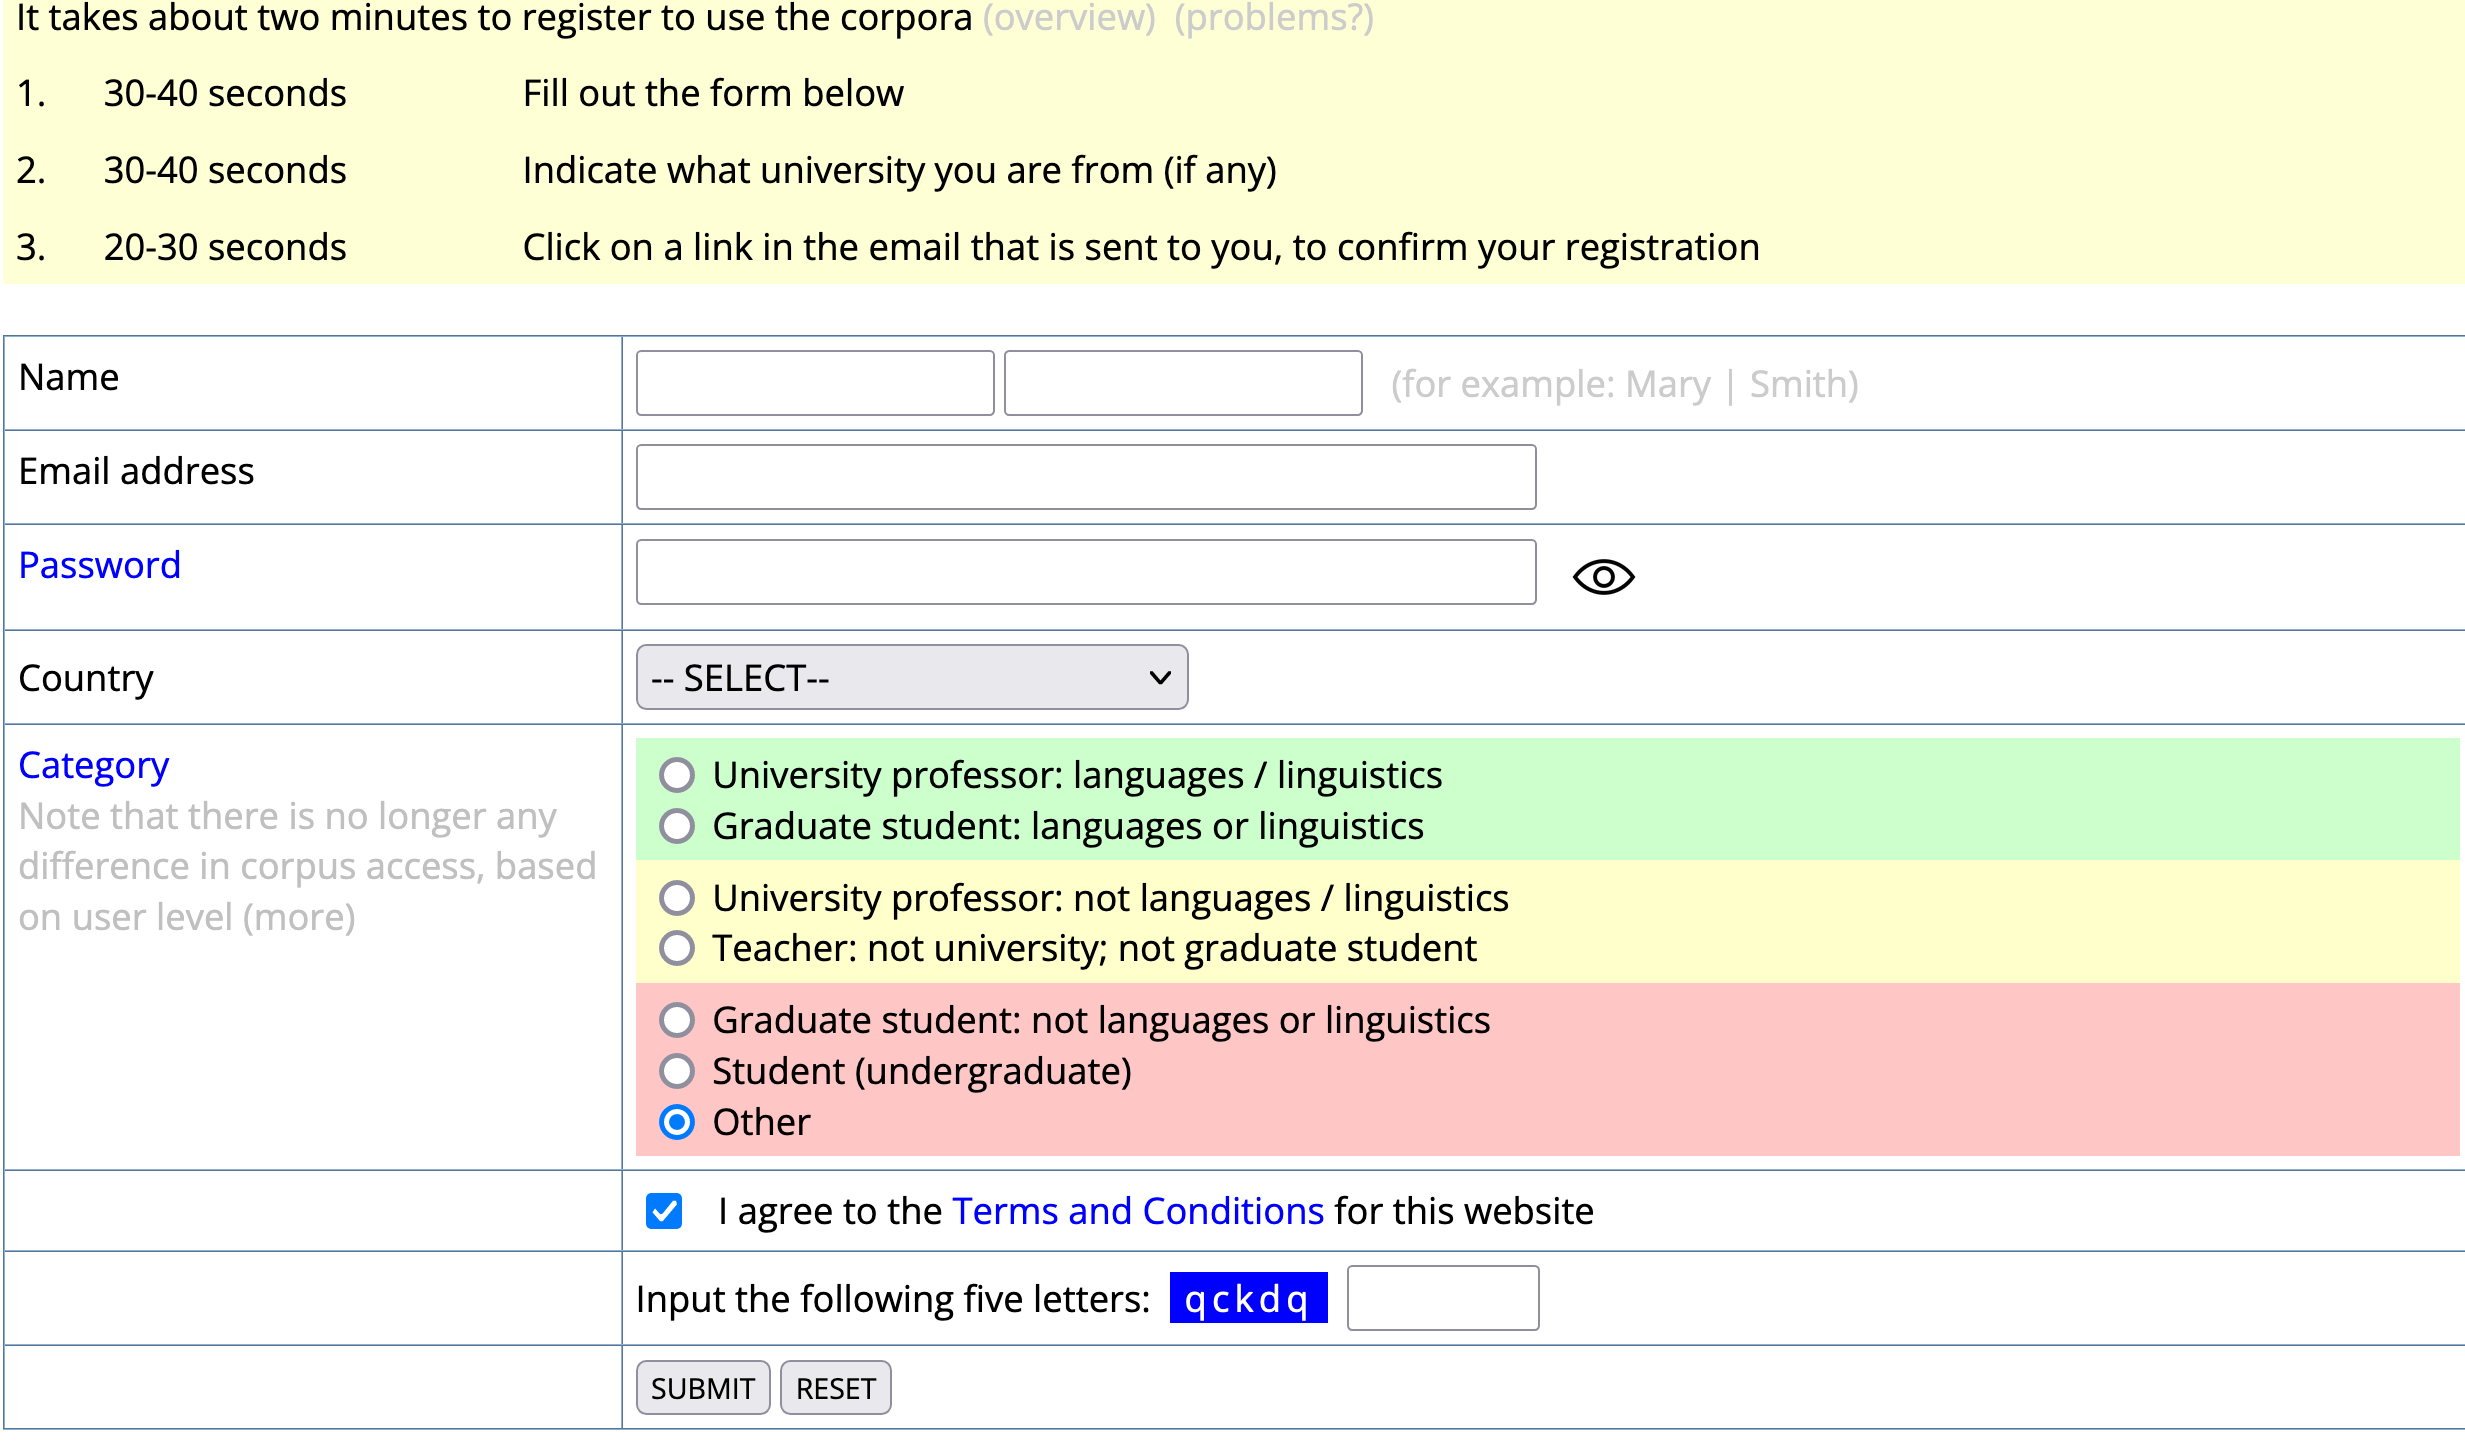Uncheck the Terms and Conditions agreement checkbox
This screenshot has height=1445, width=2465.
664,1211
